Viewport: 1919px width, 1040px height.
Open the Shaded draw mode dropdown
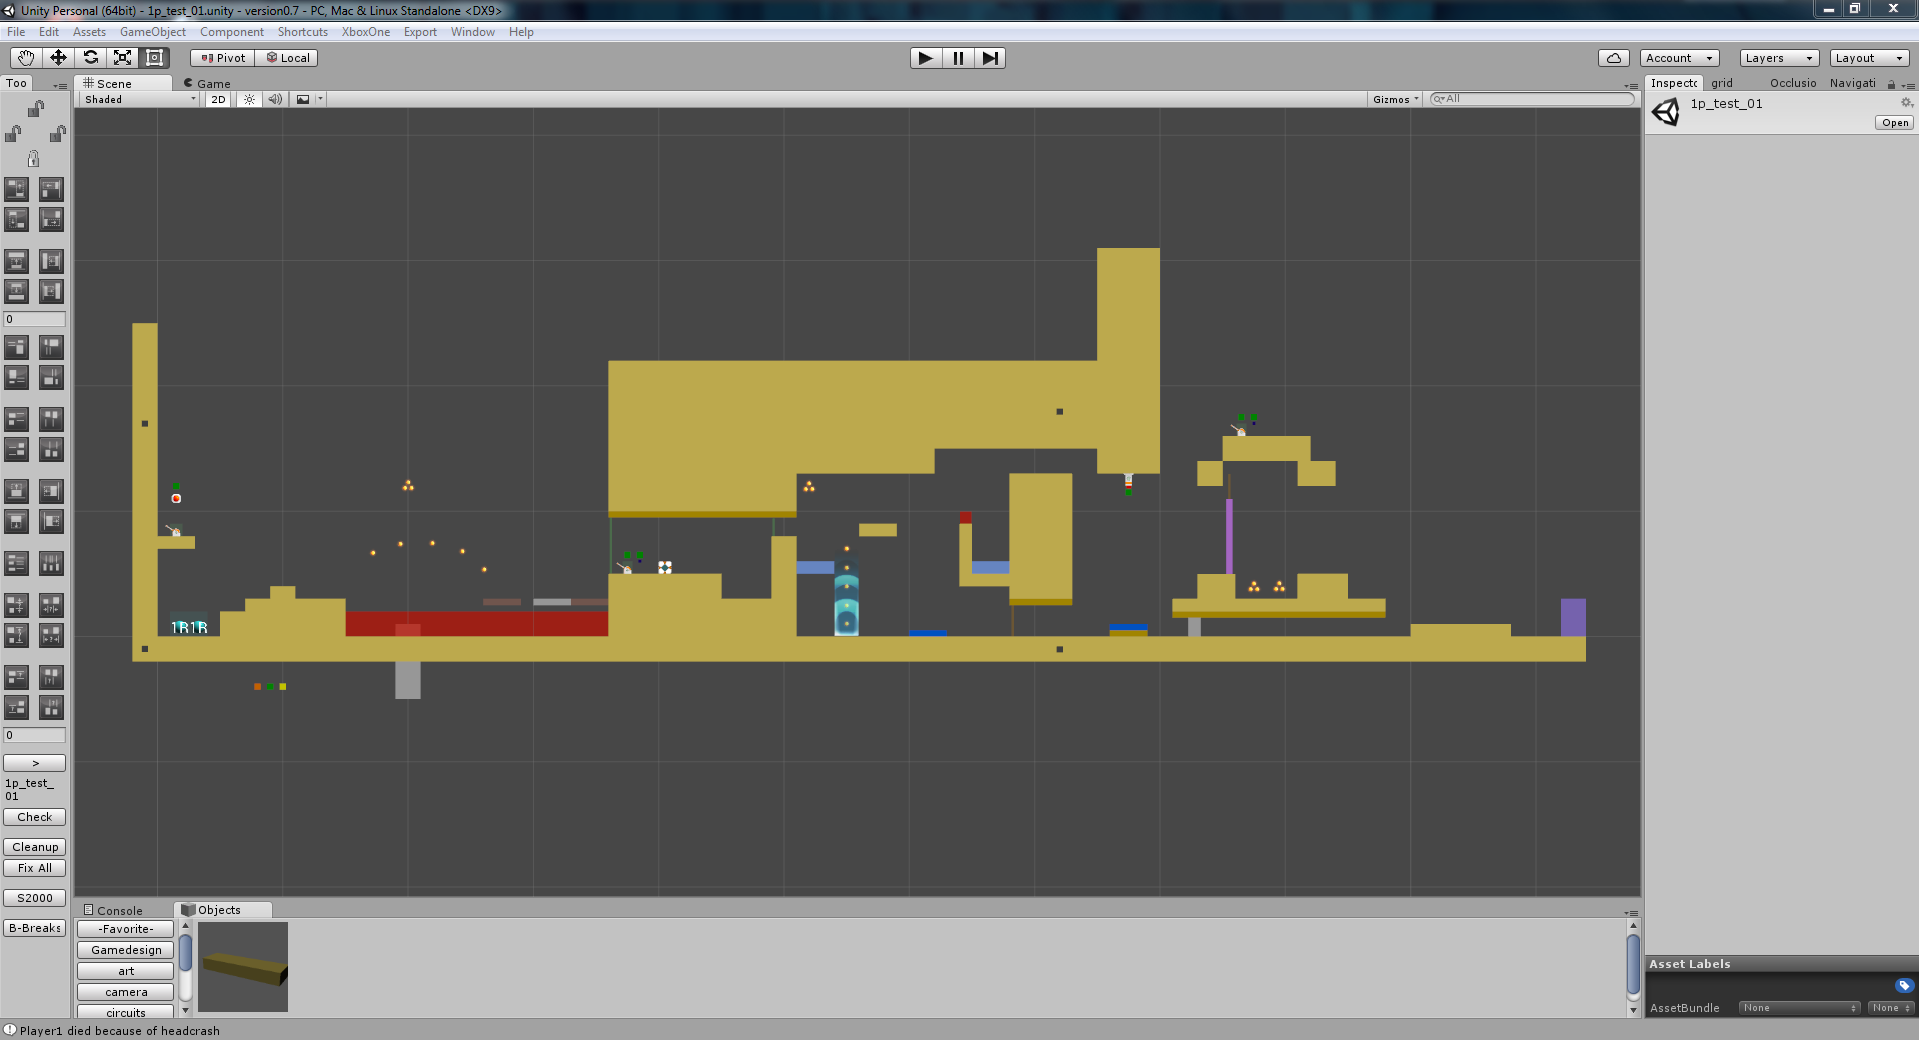pos(140,99)
